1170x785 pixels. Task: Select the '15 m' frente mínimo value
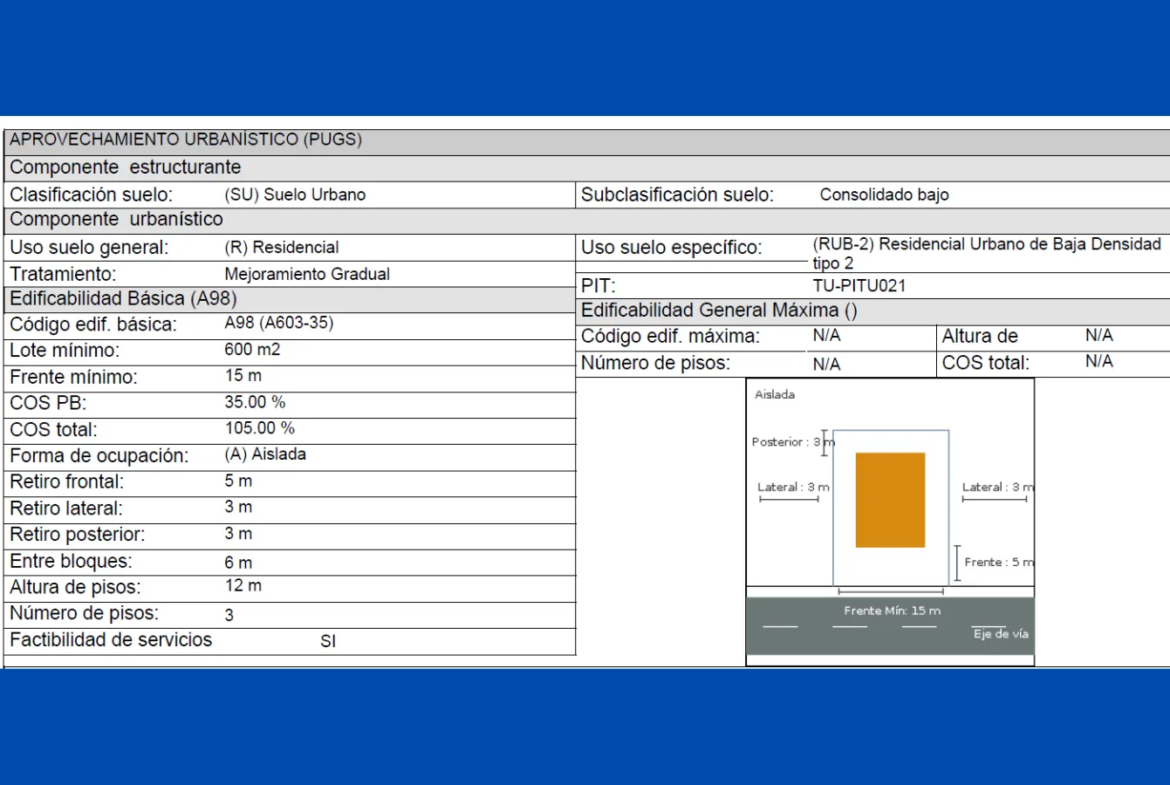(243, 375)
